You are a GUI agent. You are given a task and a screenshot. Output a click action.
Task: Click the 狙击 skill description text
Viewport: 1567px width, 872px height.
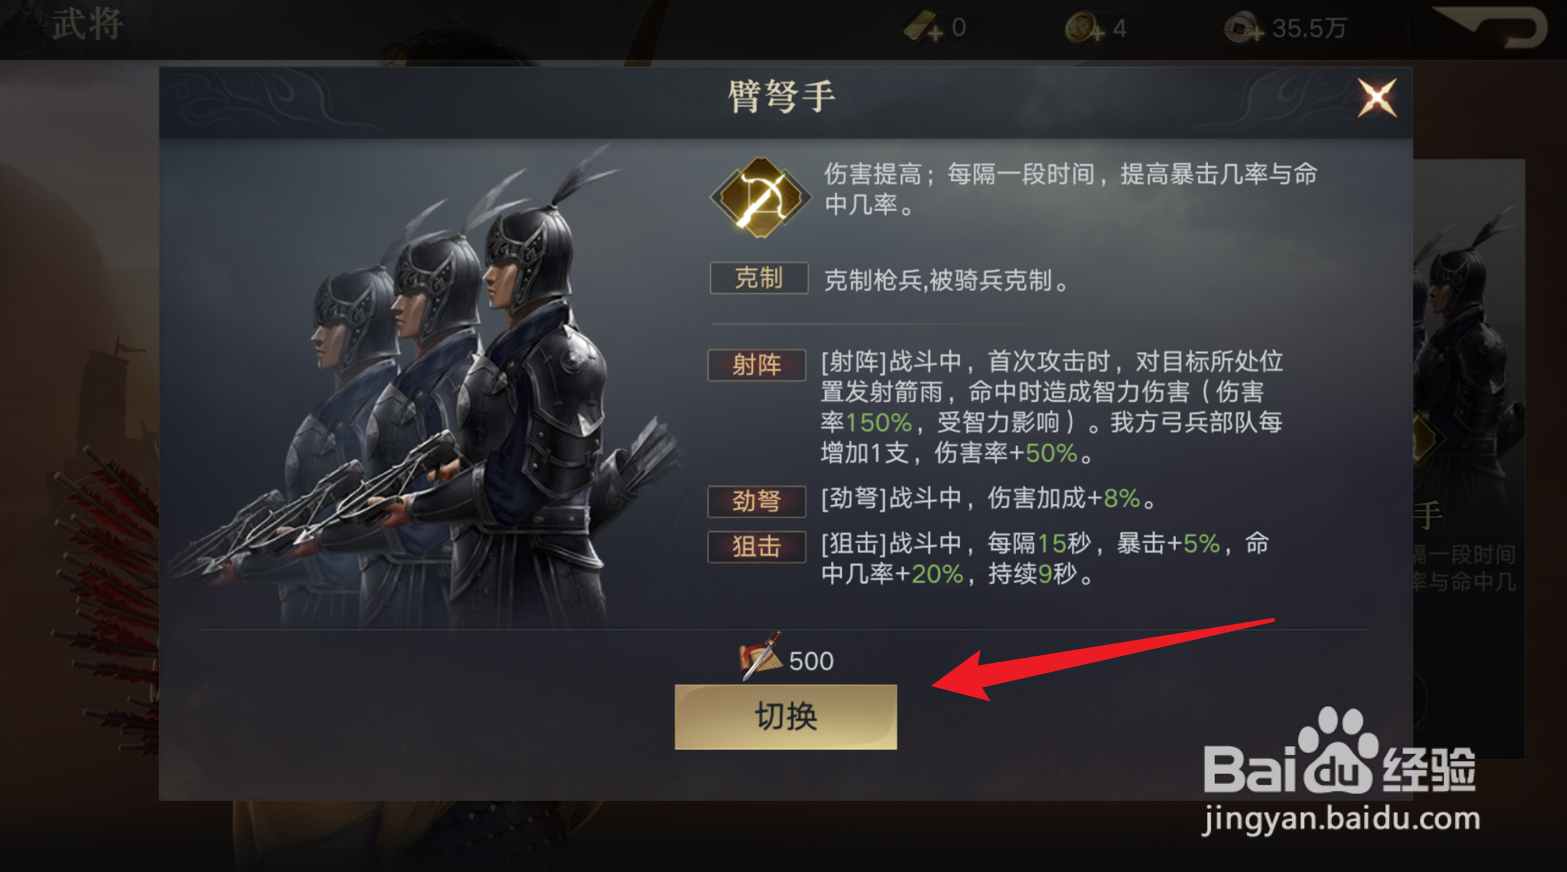coord(1045,559)
